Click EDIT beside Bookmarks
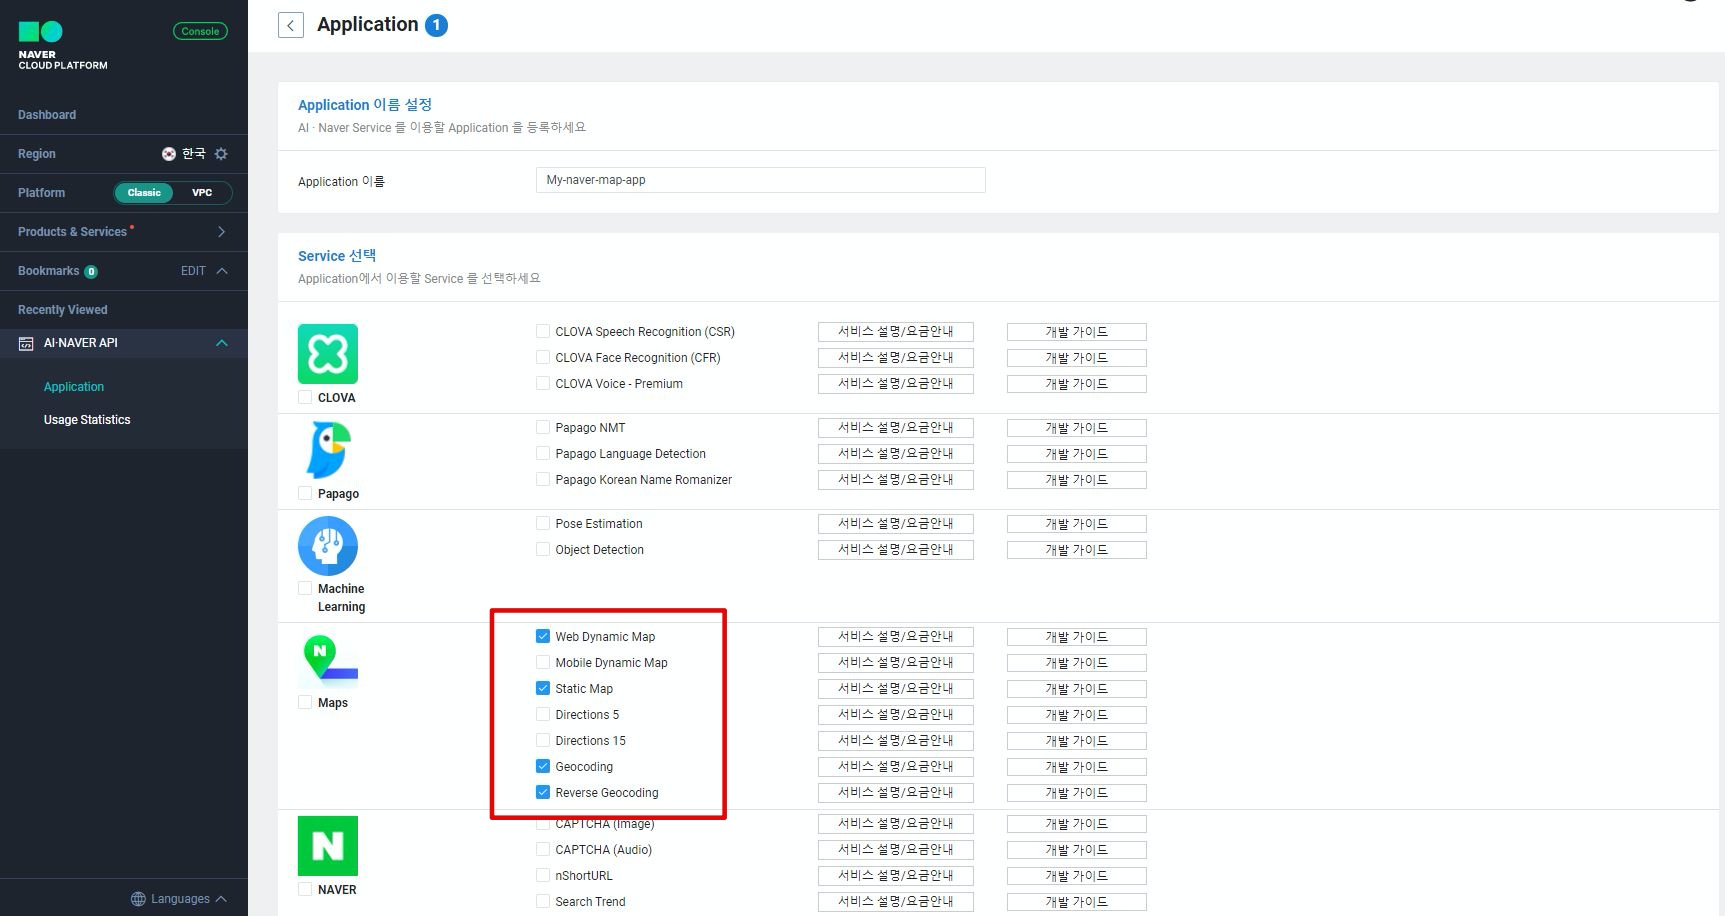Viewport: 1725px width, 916px height. tap(193, 271)
